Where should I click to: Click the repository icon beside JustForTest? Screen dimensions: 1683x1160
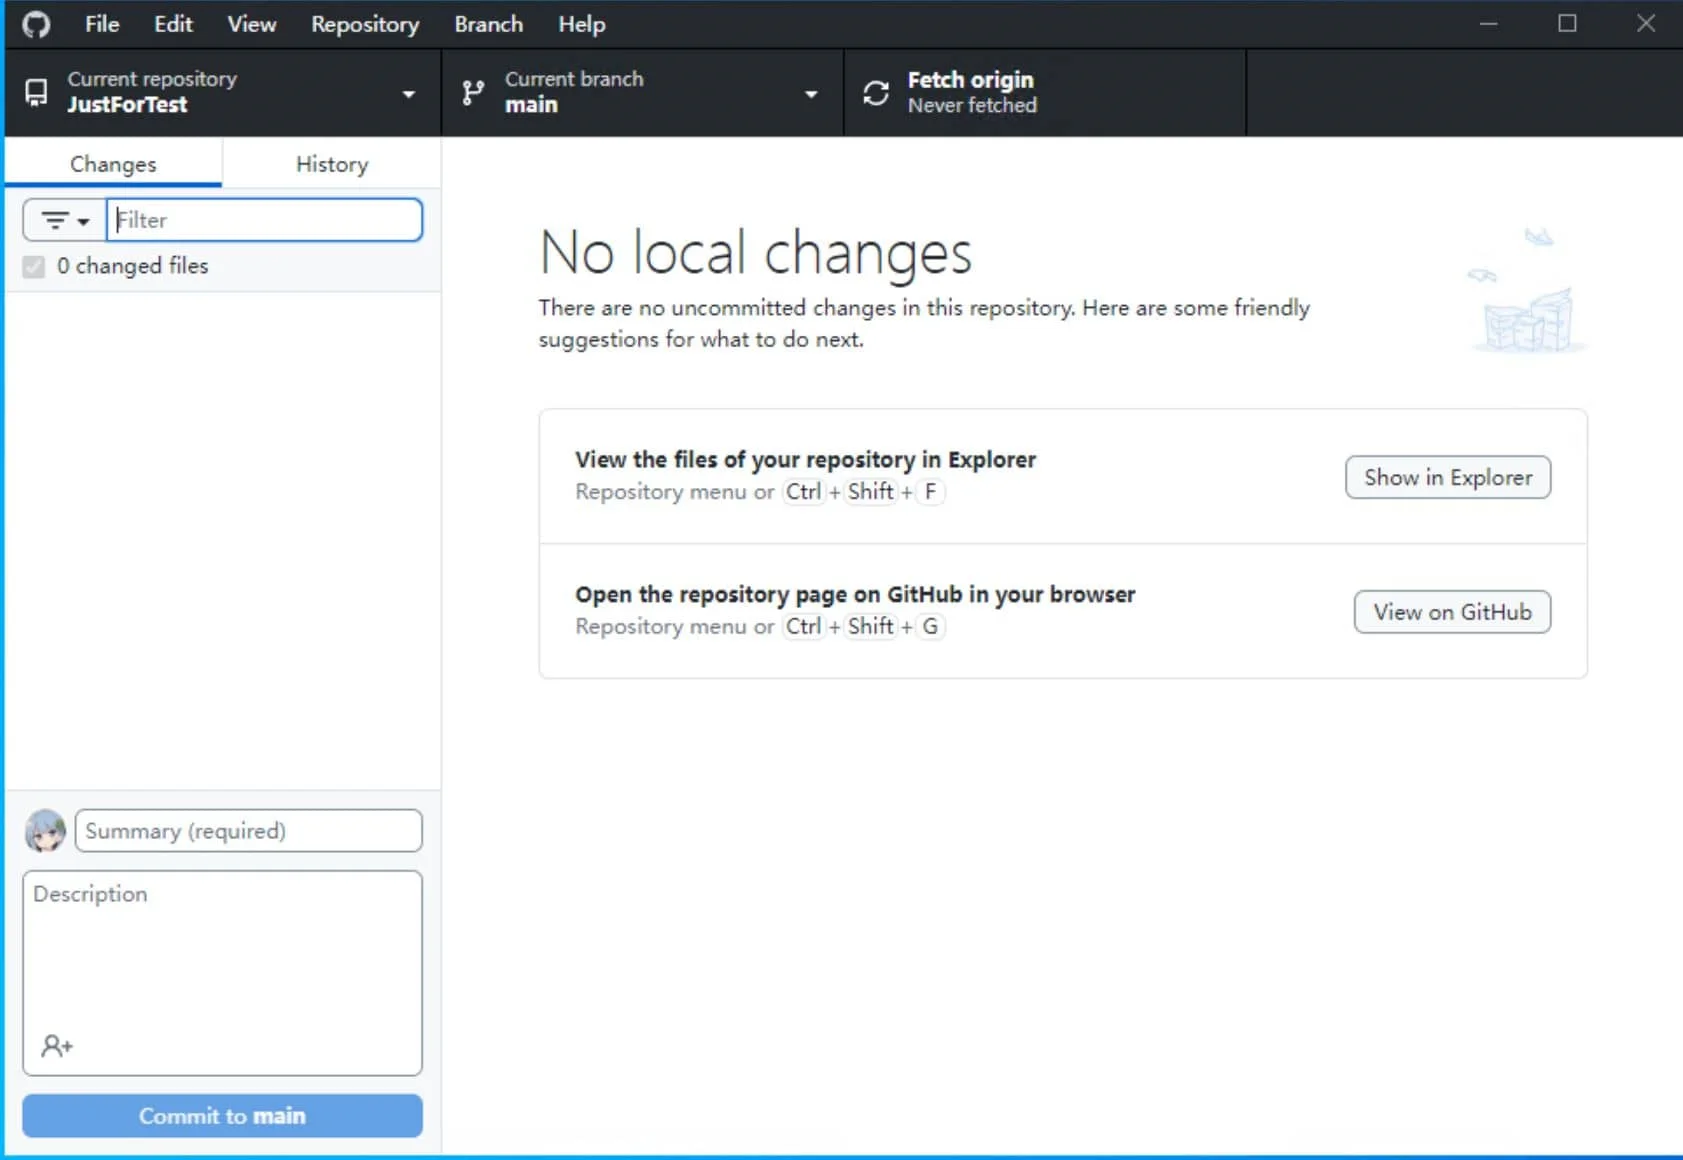click(36, 93)
